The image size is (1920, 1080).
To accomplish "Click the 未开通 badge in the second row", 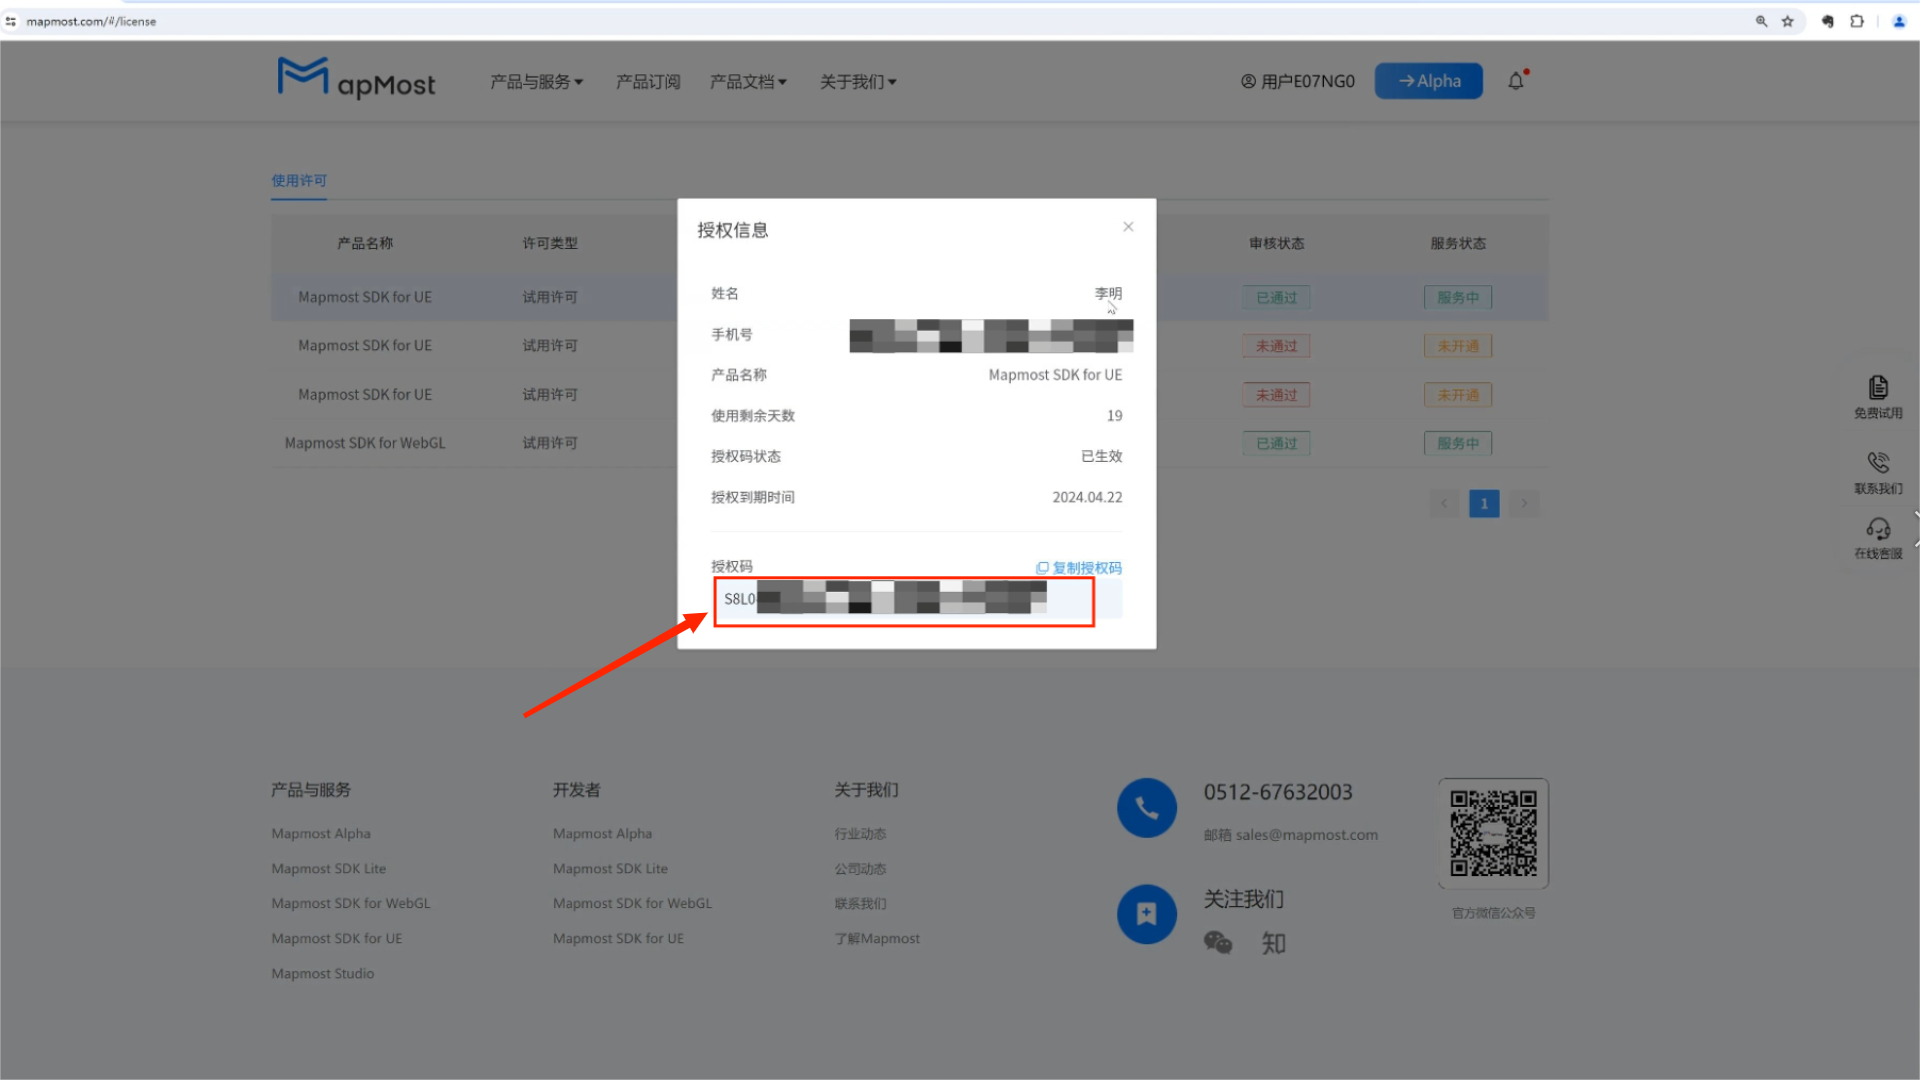I will (1458, 346).
